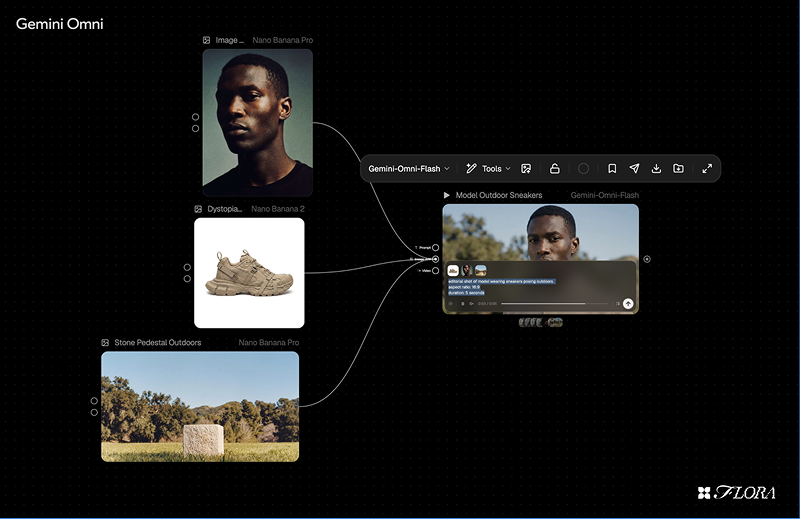Click the Prompt input connector circle
The image size is (800, 520).
click(x=436, y=247)
